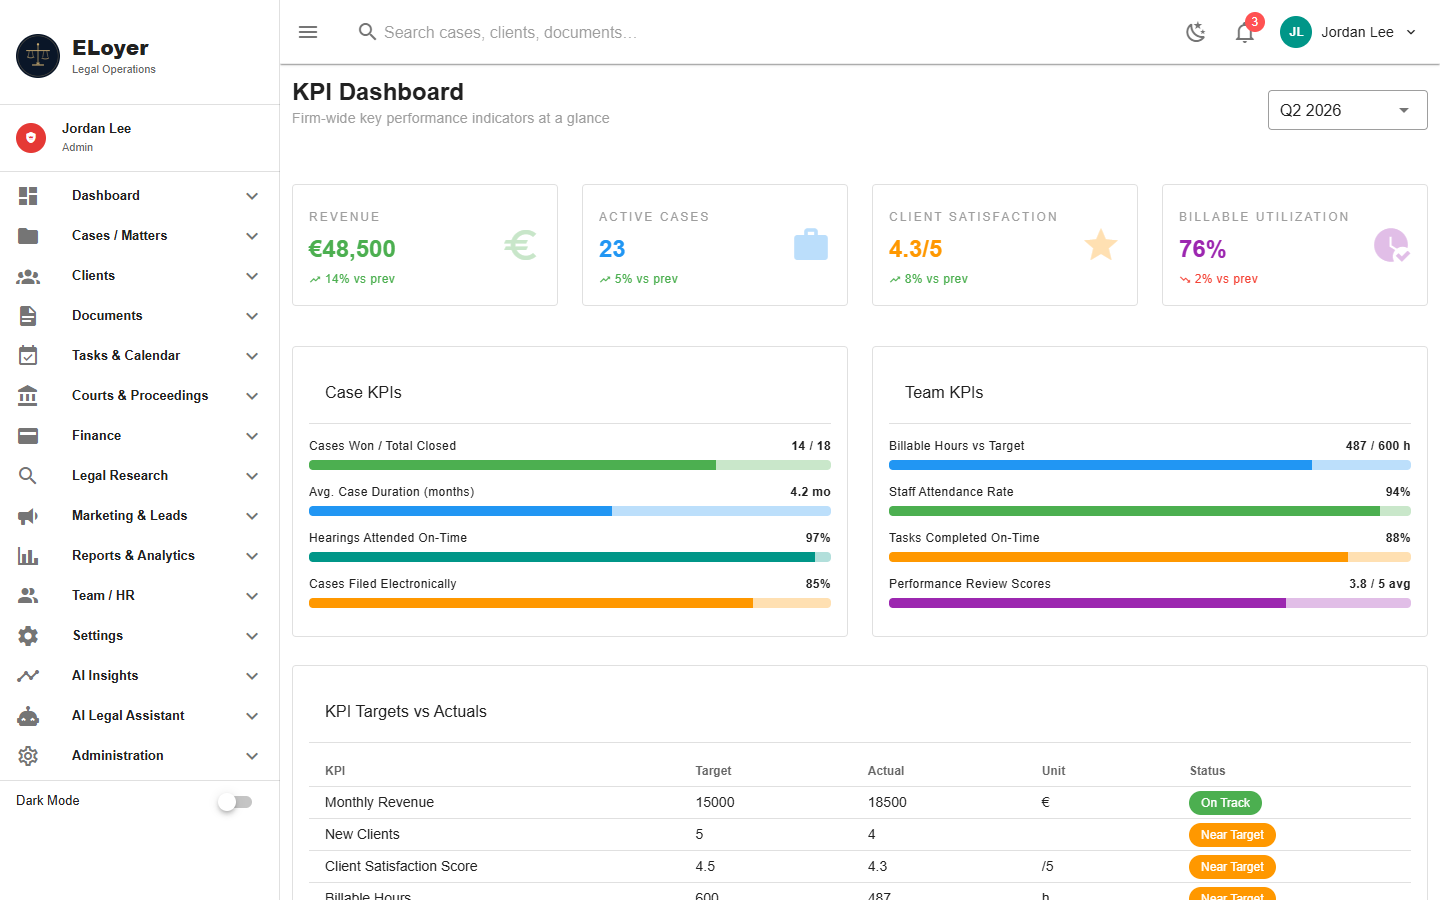Click the Reports & Analytics chart icon
Screen dimensions: 1440x900
tap(28, 556)
